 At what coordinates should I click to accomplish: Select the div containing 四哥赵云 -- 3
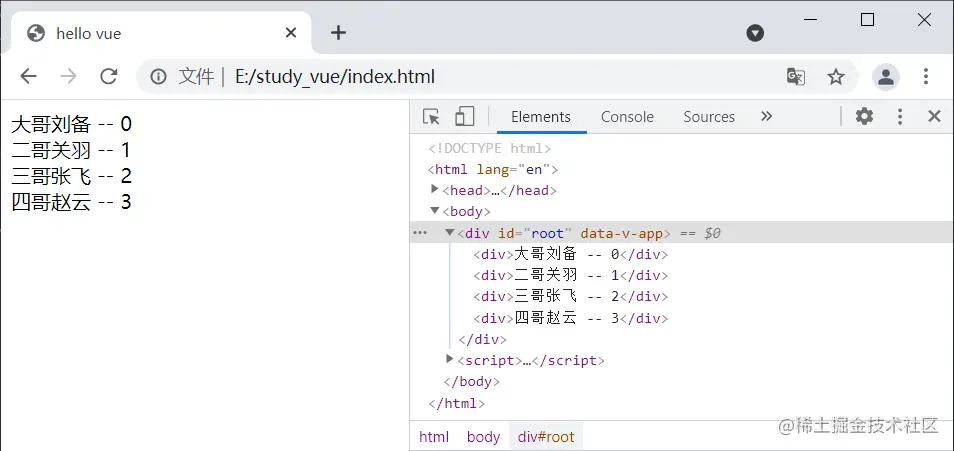[571, 318]
